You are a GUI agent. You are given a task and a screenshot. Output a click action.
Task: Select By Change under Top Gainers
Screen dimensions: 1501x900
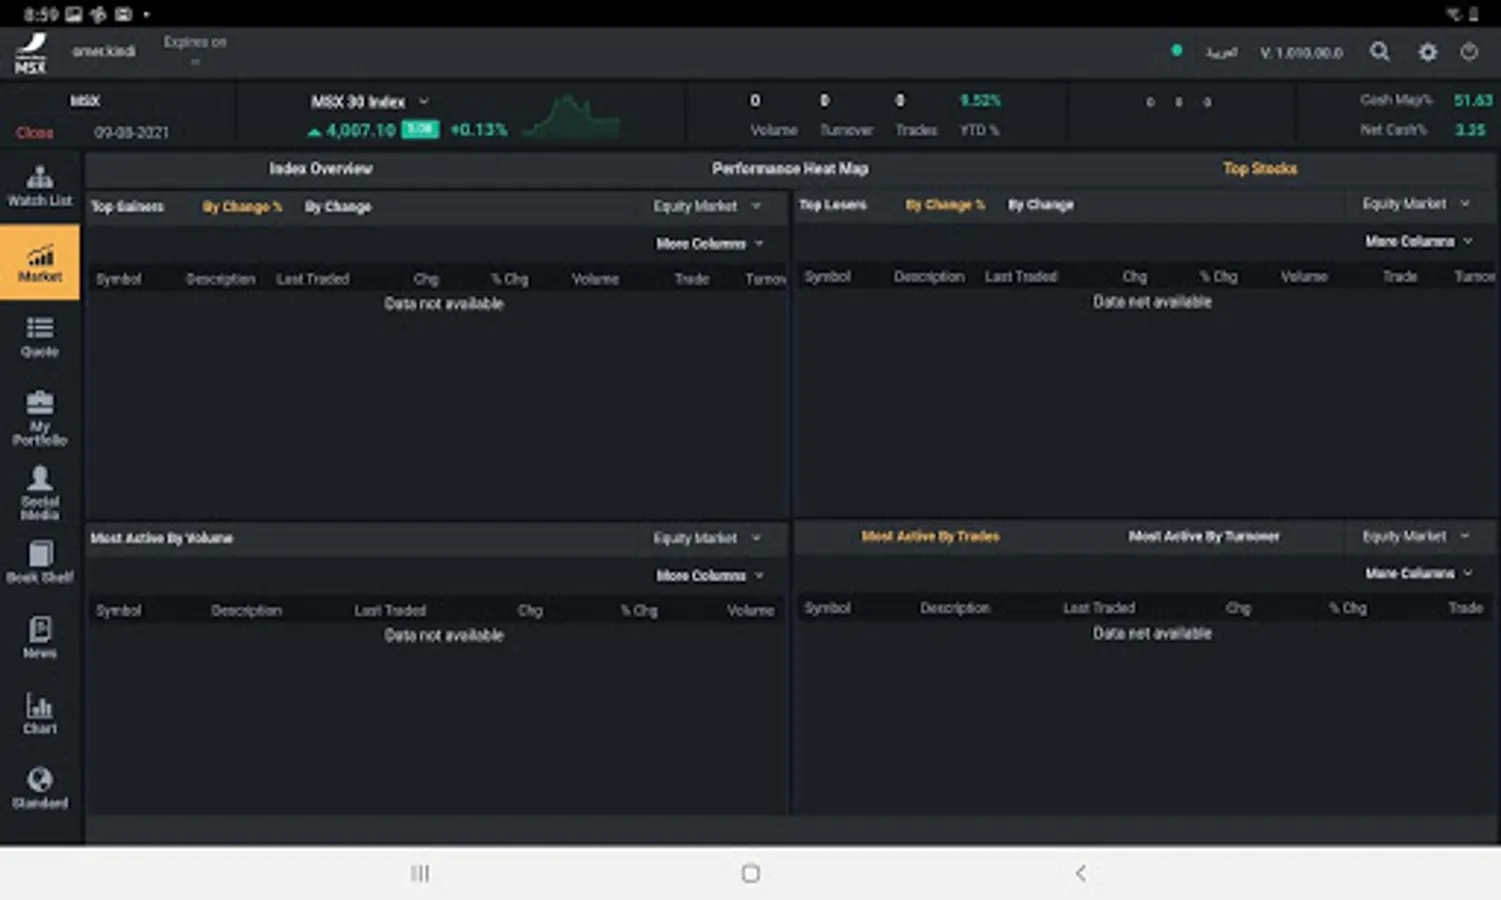pos(338,207)
